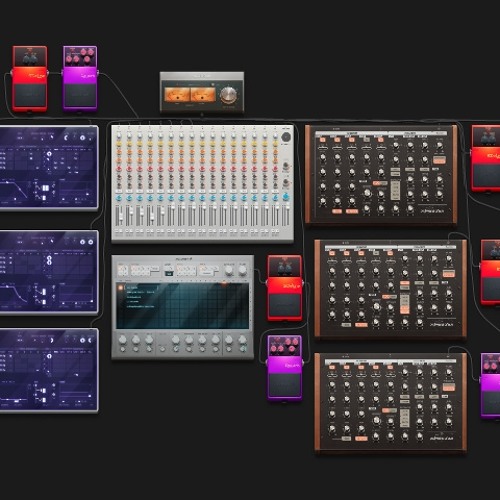Select the filter curve graph on the top purple synth

pyautogui.click(x=15, y=191)
